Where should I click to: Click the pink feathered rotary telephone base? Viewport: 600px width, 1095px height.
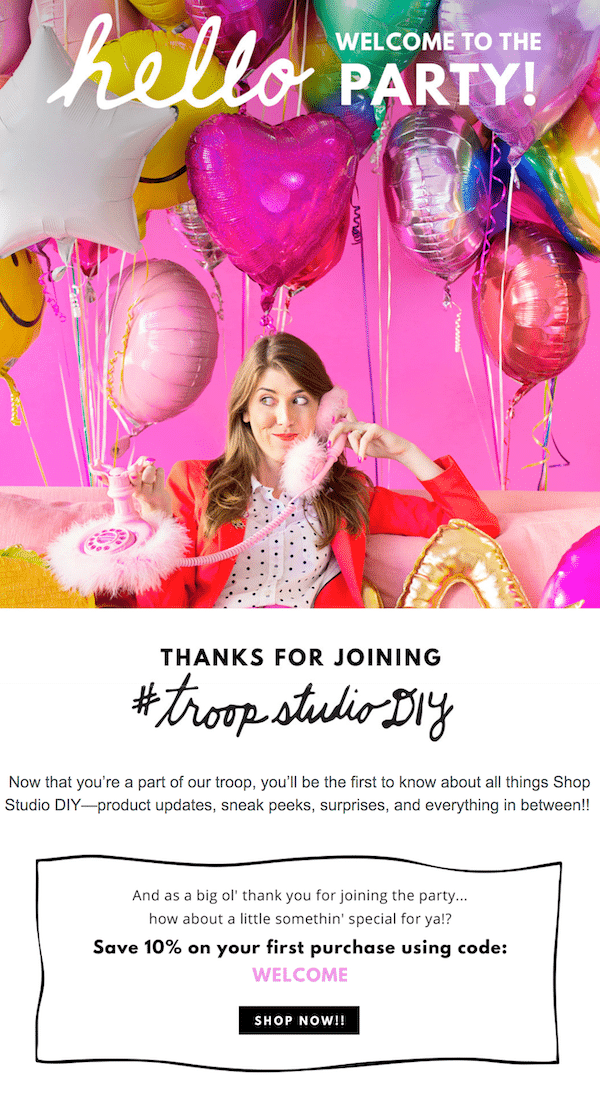115,541
